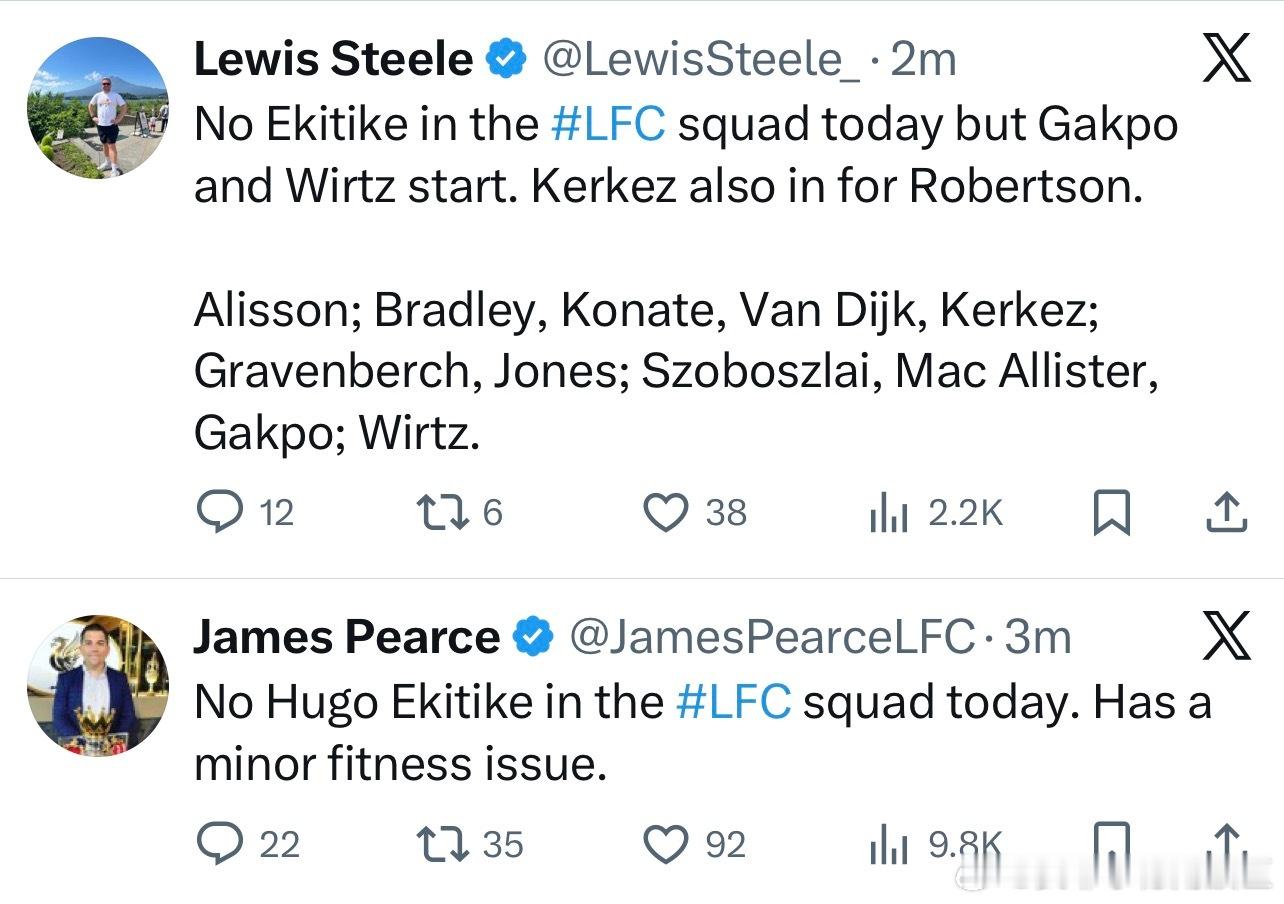
Task: Click X logo on Lewis Steele's tweet
Action: (x=1226, y=59)
